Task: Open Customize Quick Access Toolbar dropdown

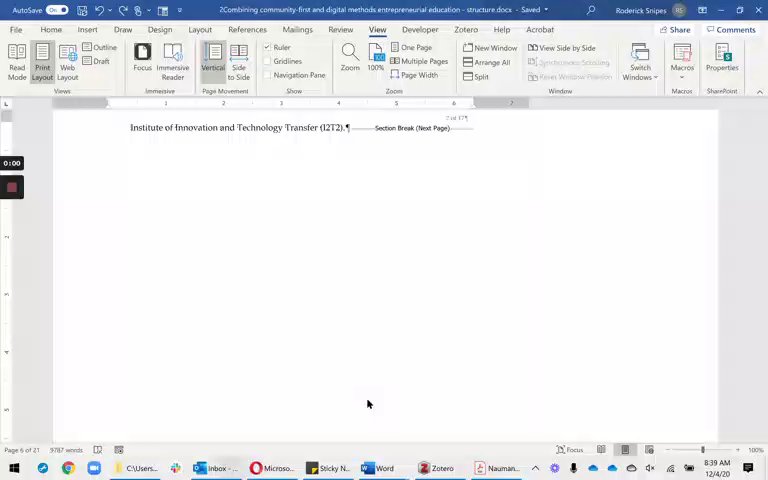Action: 180,10
